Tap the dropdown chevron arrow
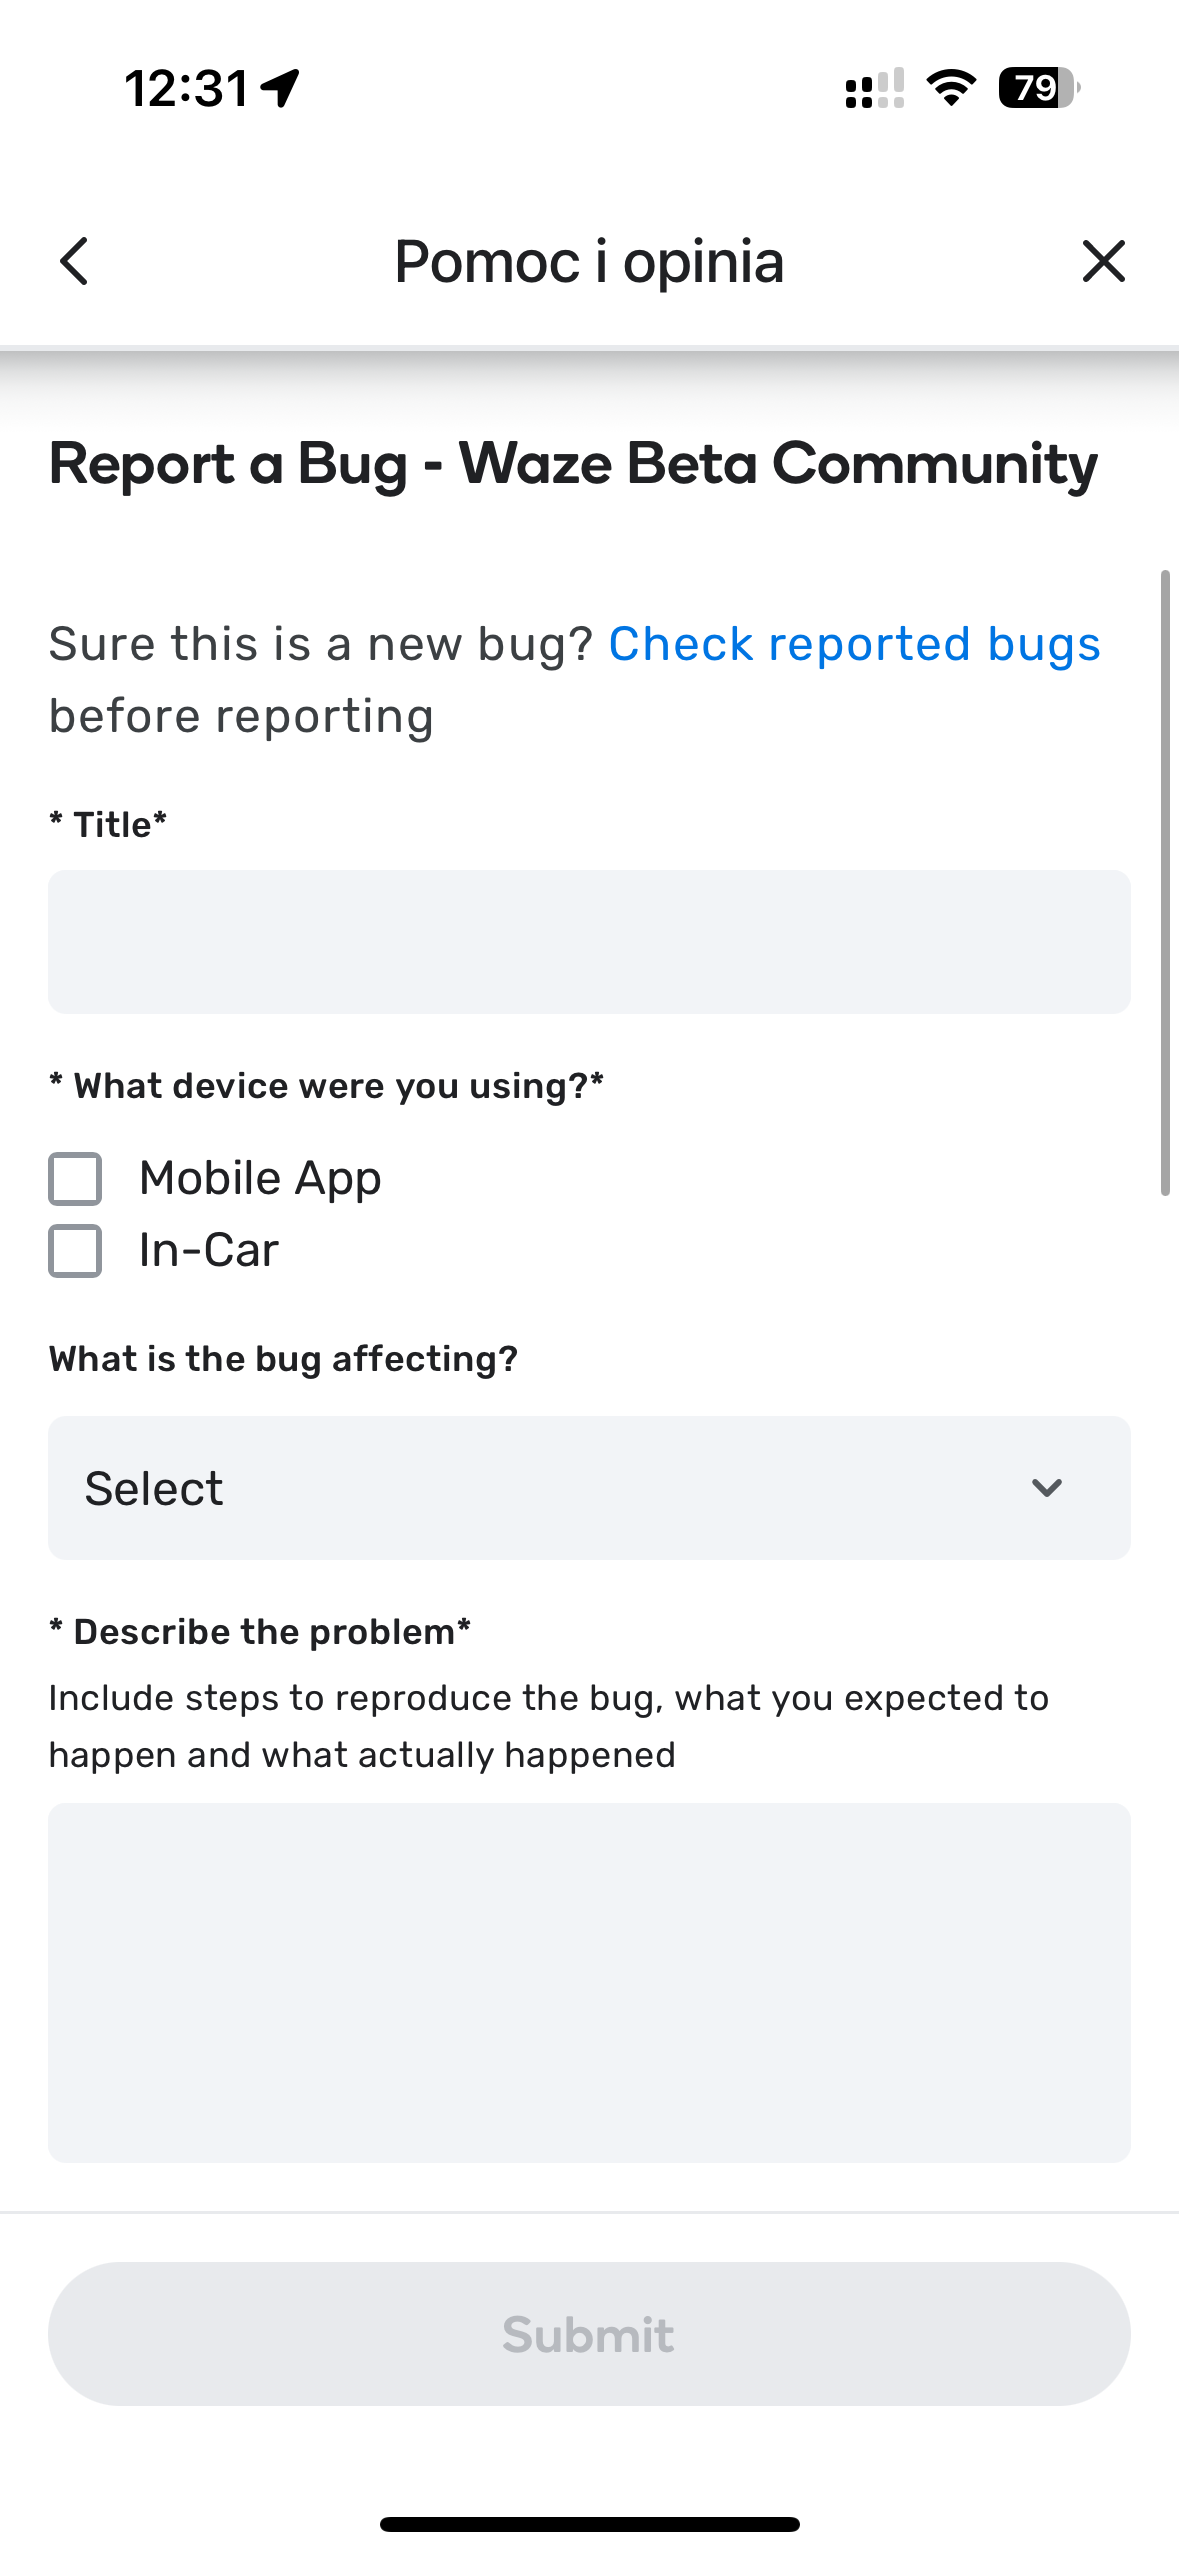This screenshot has width=1179, height=2556. [1046, 1488]
